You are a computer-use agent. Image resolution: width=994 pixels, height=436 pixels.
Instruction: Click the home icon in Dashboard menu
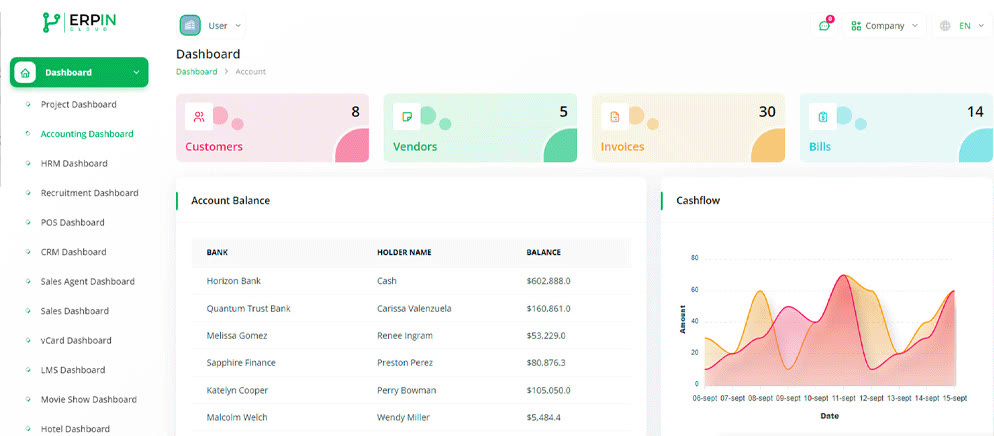[25, 73]
